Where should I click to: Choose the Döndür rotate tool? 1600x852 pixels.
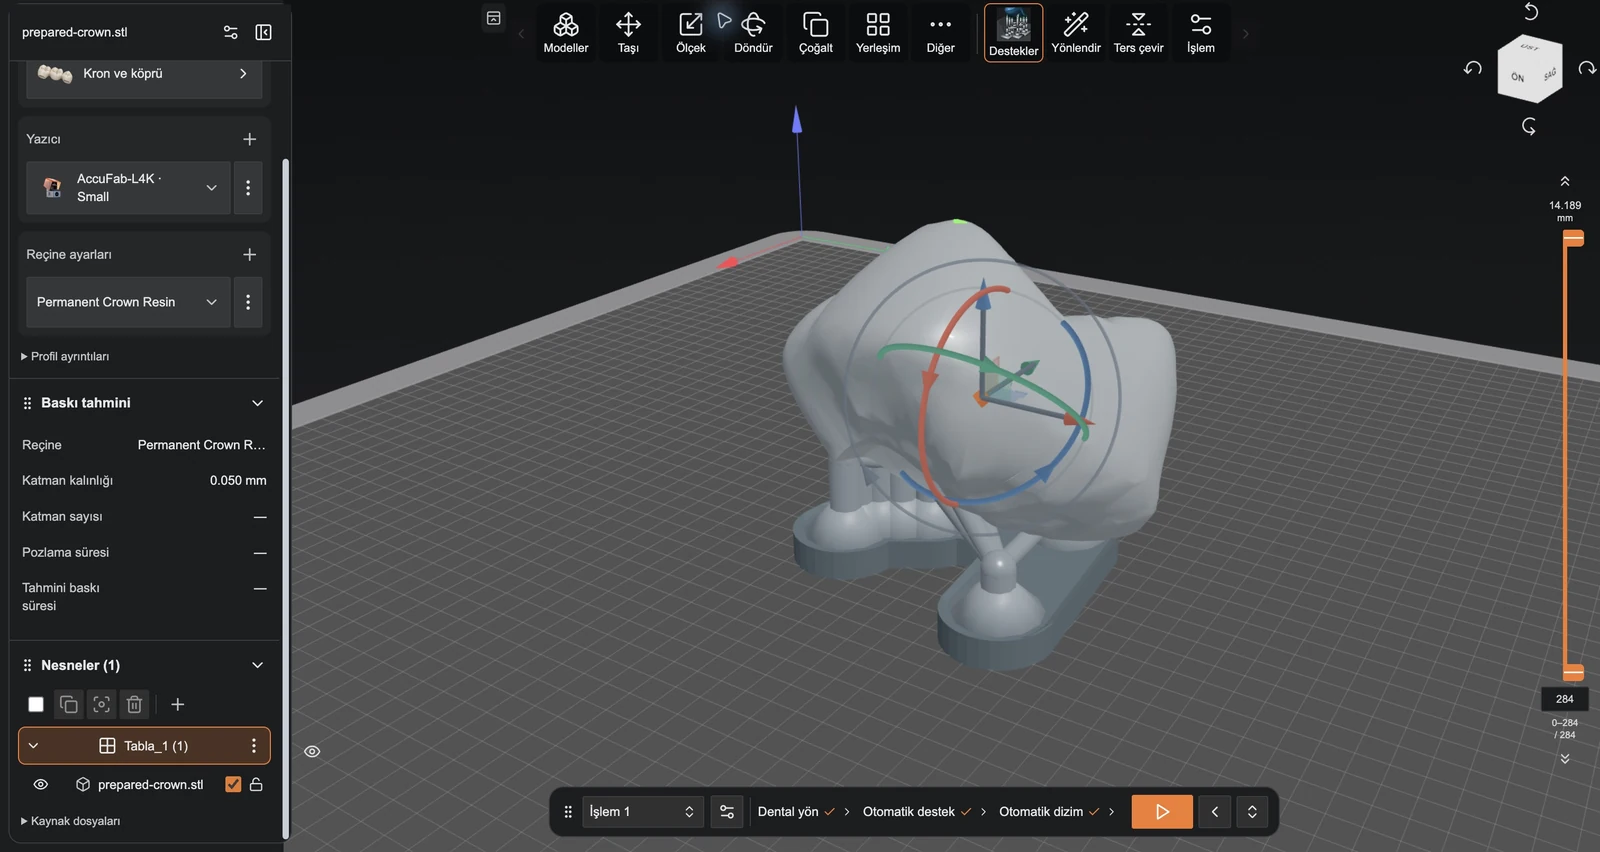point(753,33)
